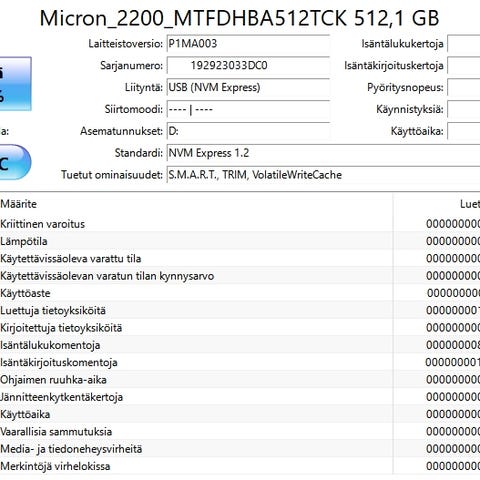Select the Luettuja tietoyksiköitä row

(240, 311)
